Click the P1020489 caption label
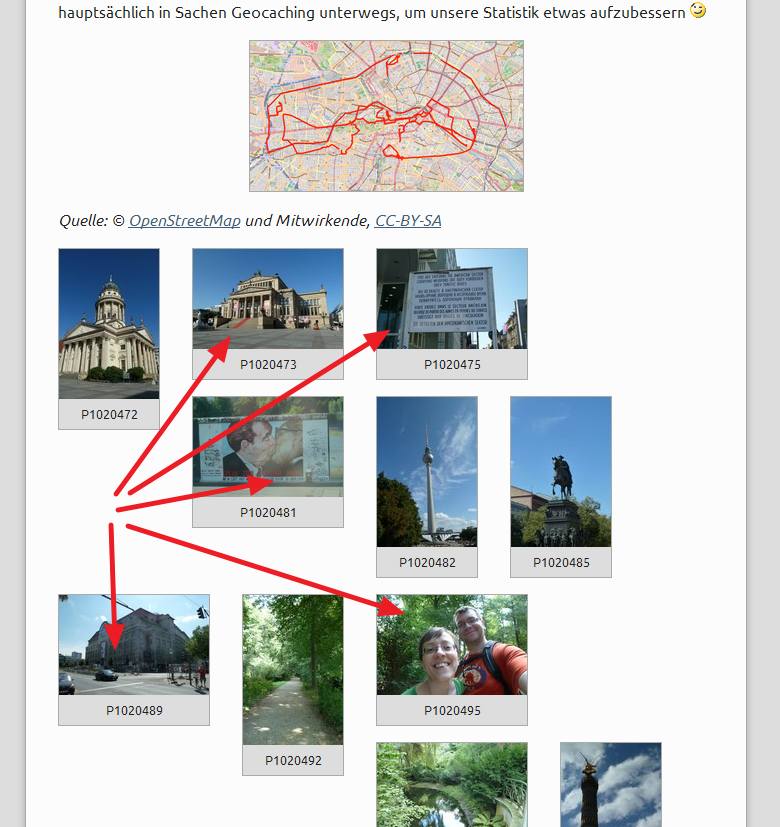Image resolution: width=780 pixels, height=827 pixels. [x=134, y=711]
